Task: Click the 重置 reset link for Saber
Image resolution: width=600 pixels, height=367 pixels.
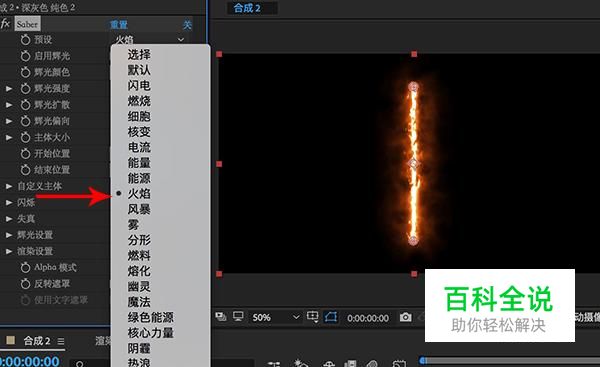Action: [x=119, y=25]
